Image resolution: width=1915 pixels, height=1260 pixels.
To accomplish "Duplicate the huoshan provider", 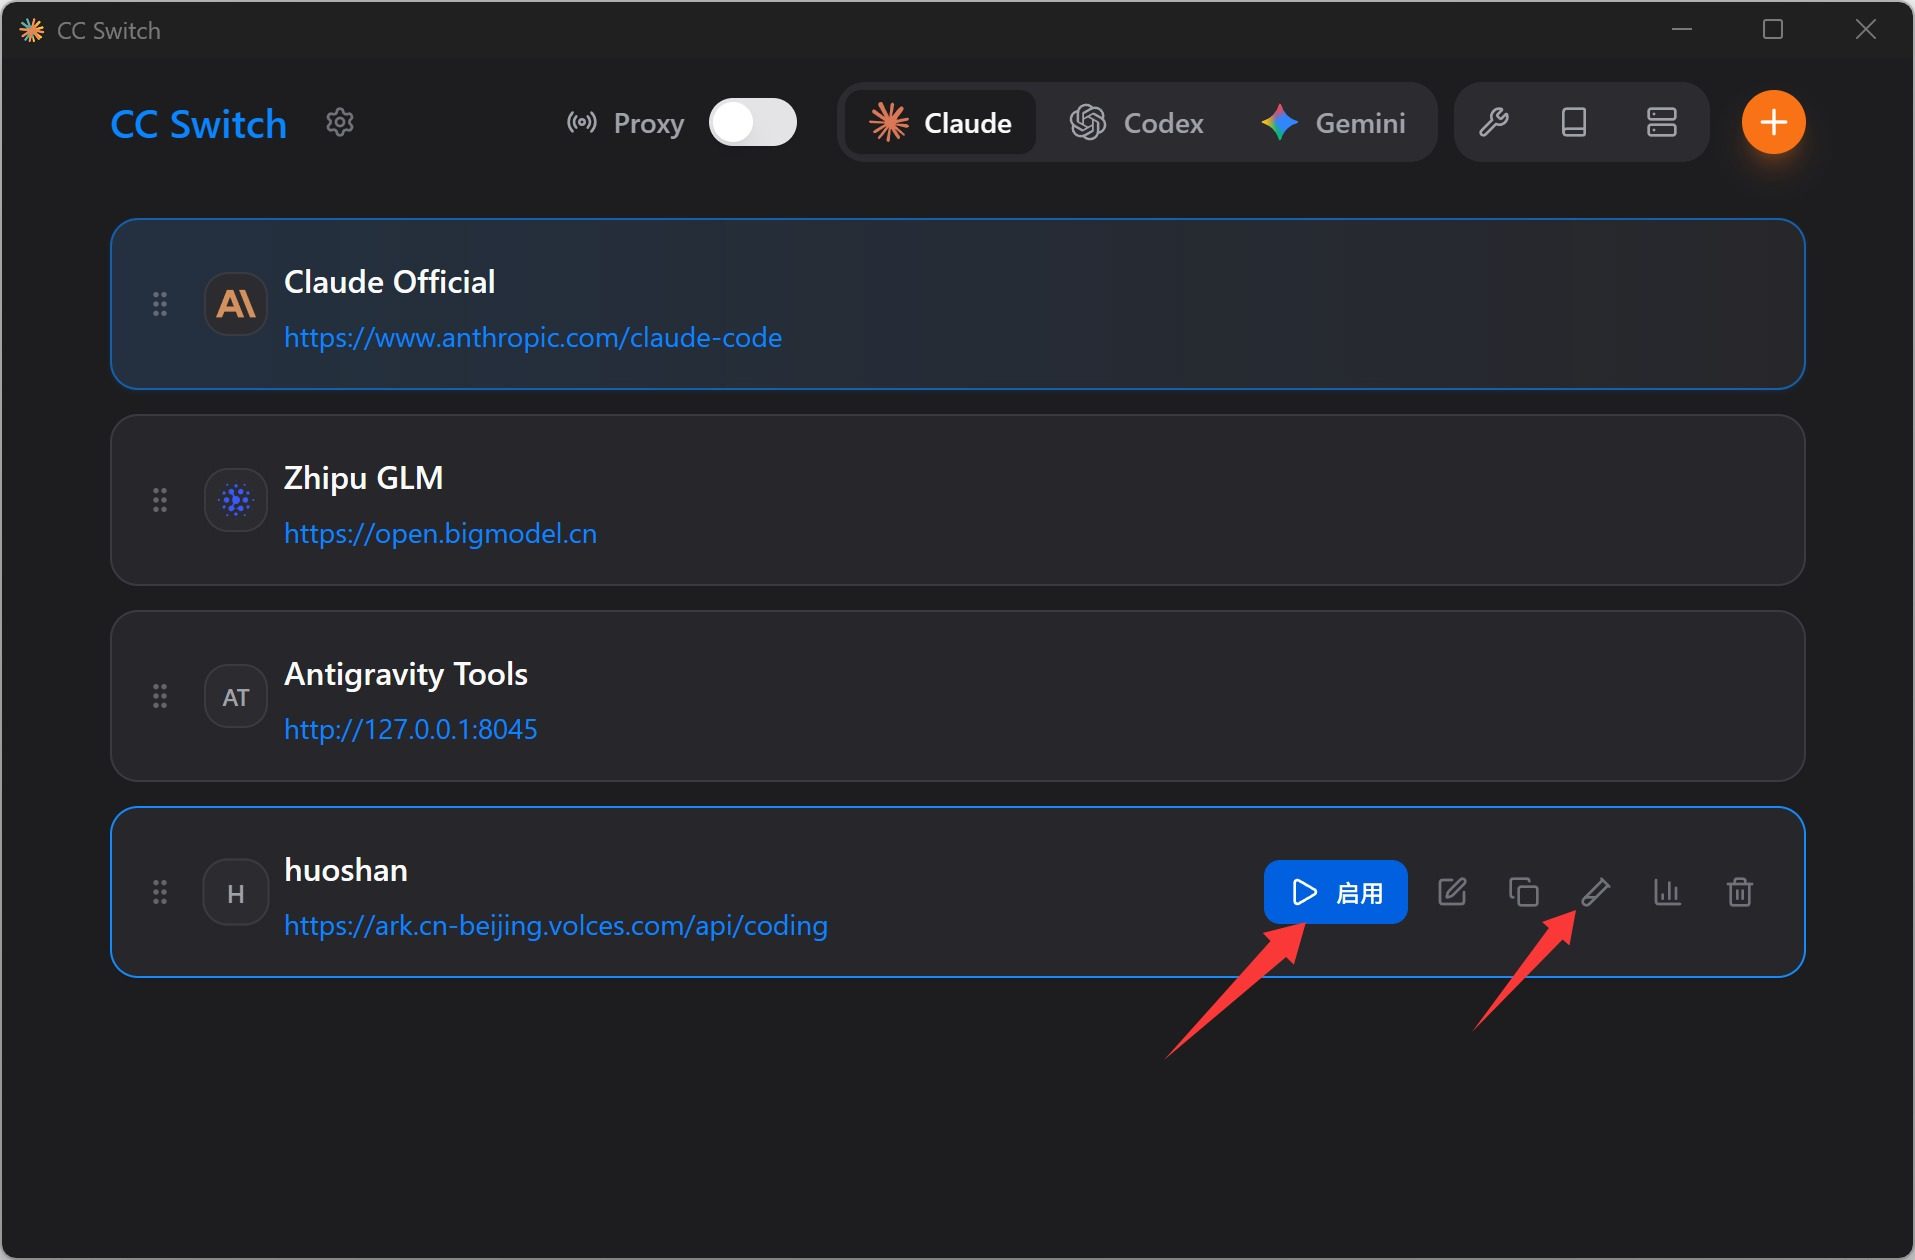I will click(1523, 892).
